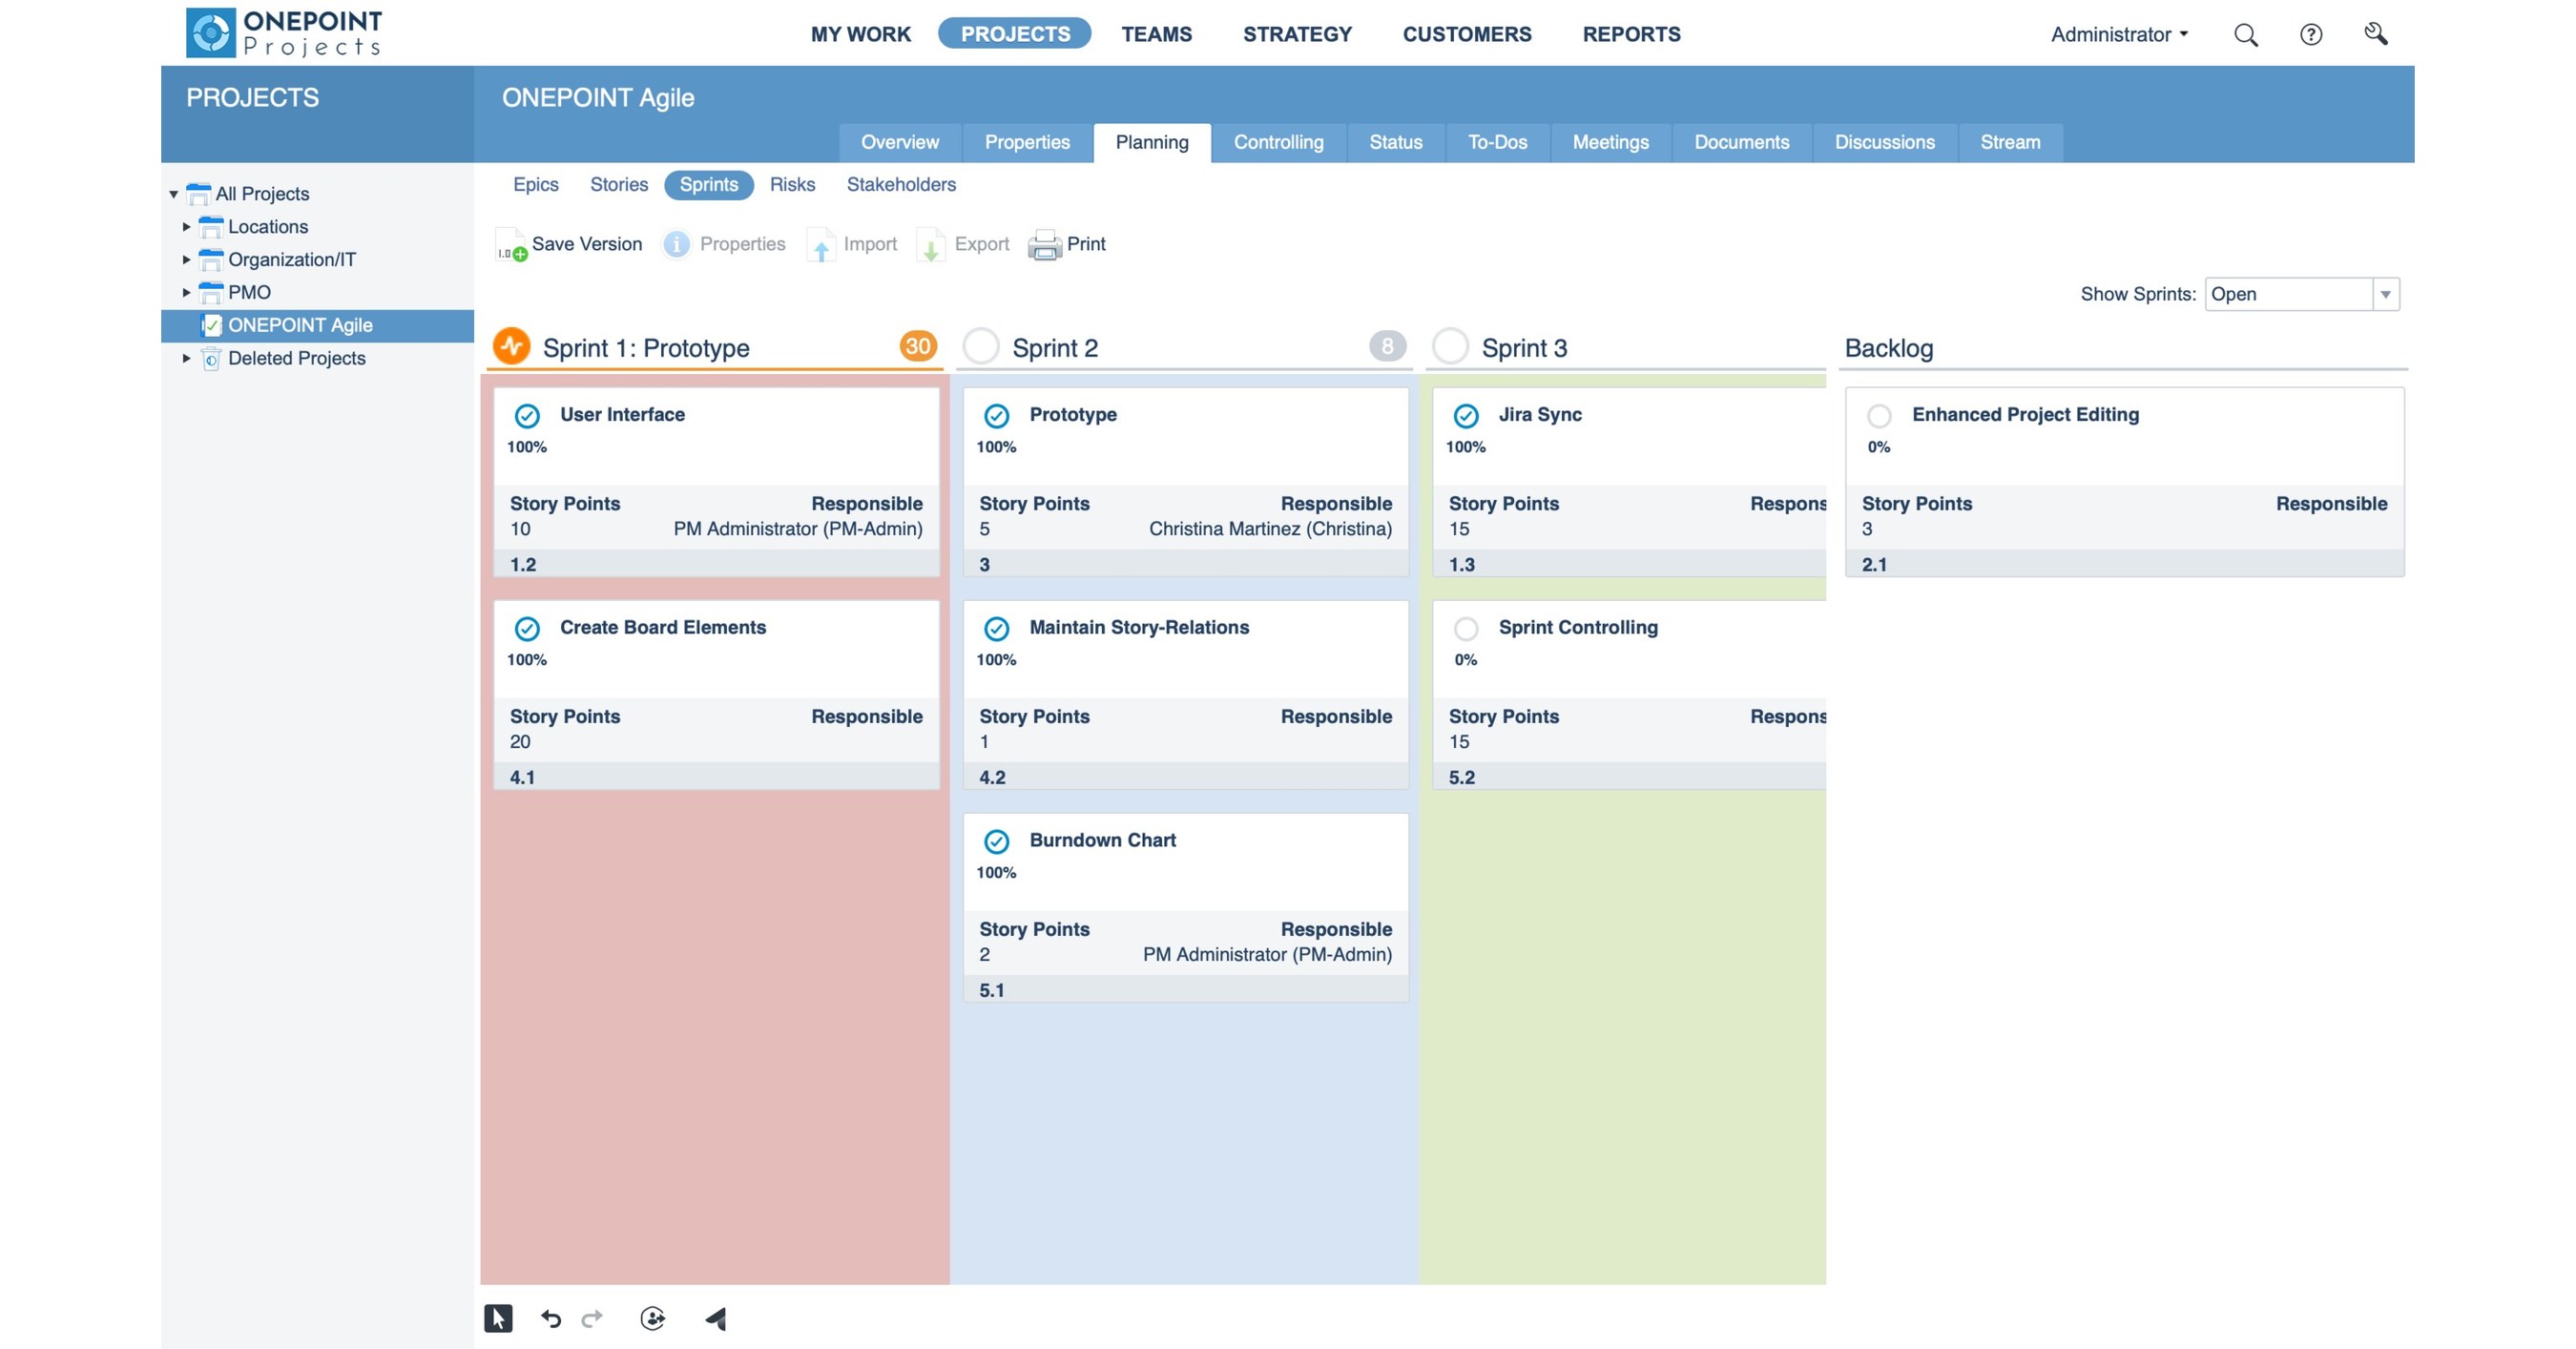Viewport: 2576px width, 1349px height.
Task: Expand the Locations tree node
Action: tap(187, 227)
